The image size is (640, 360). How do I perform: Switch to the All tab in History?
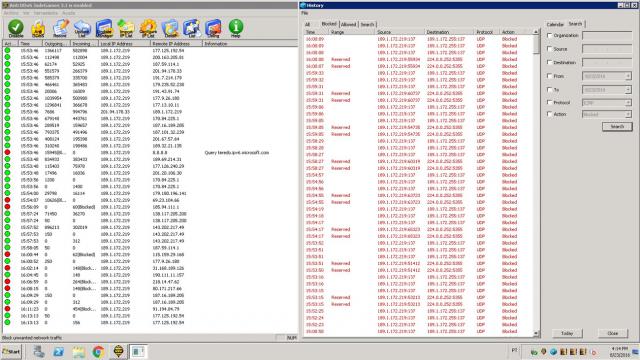(307, 24)
